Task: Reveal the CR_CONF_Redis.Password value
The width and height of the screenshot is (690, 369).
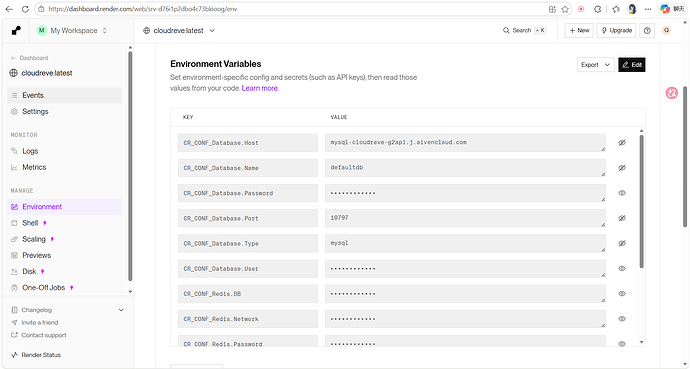Action: [x=622, y=343]
